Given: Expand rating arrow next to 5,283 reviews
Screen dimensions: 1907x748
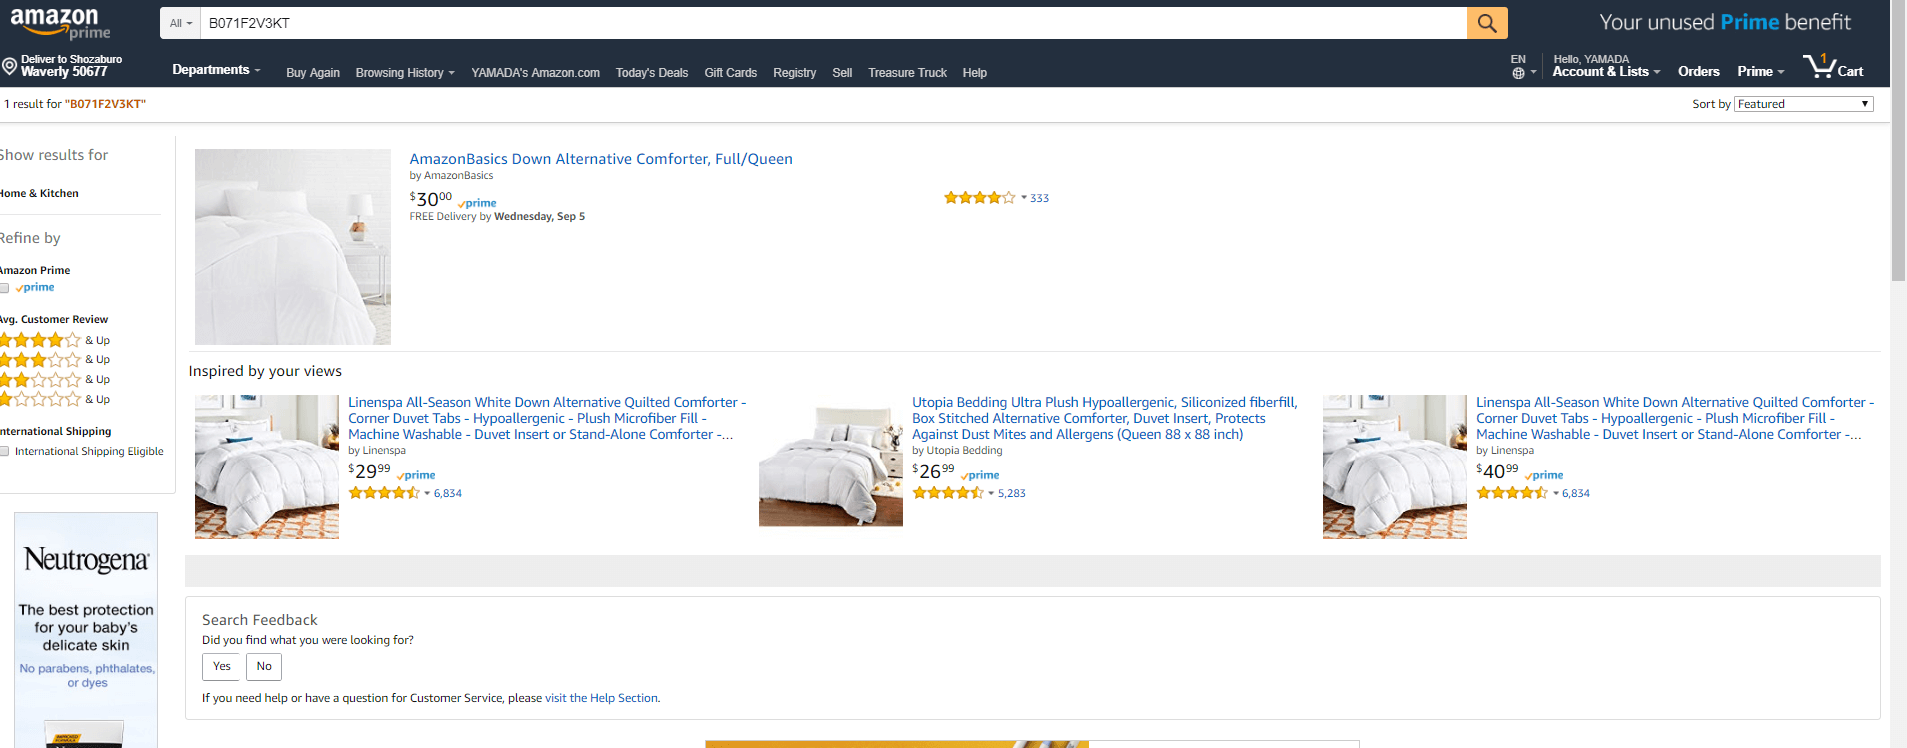Looking at the screenshot, I should coord(991,493).
